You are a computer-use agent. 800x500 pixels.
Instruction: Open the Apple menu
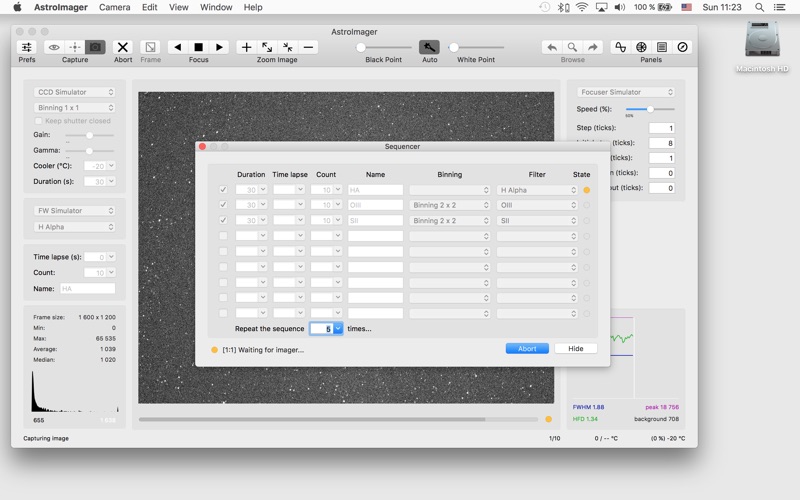17,7
